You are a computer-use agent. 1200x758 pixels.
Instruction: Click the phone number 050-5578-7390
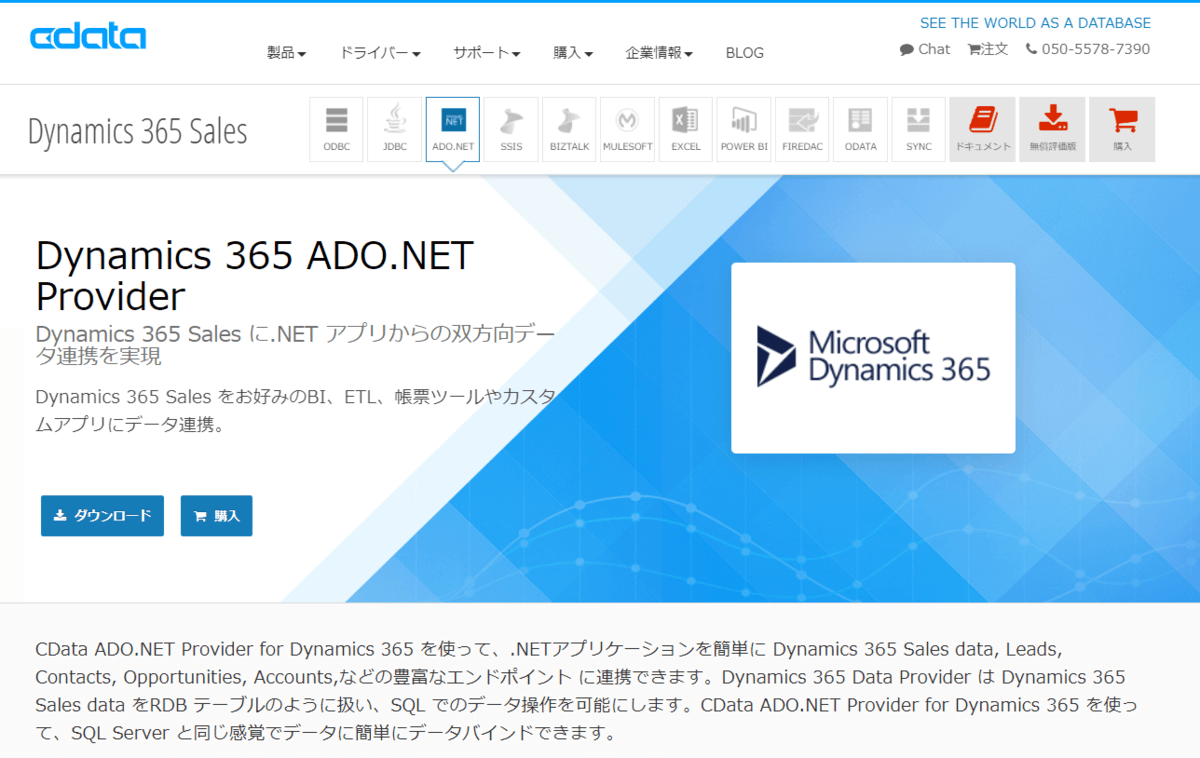pyautogui.click(x=1088, y=49)
